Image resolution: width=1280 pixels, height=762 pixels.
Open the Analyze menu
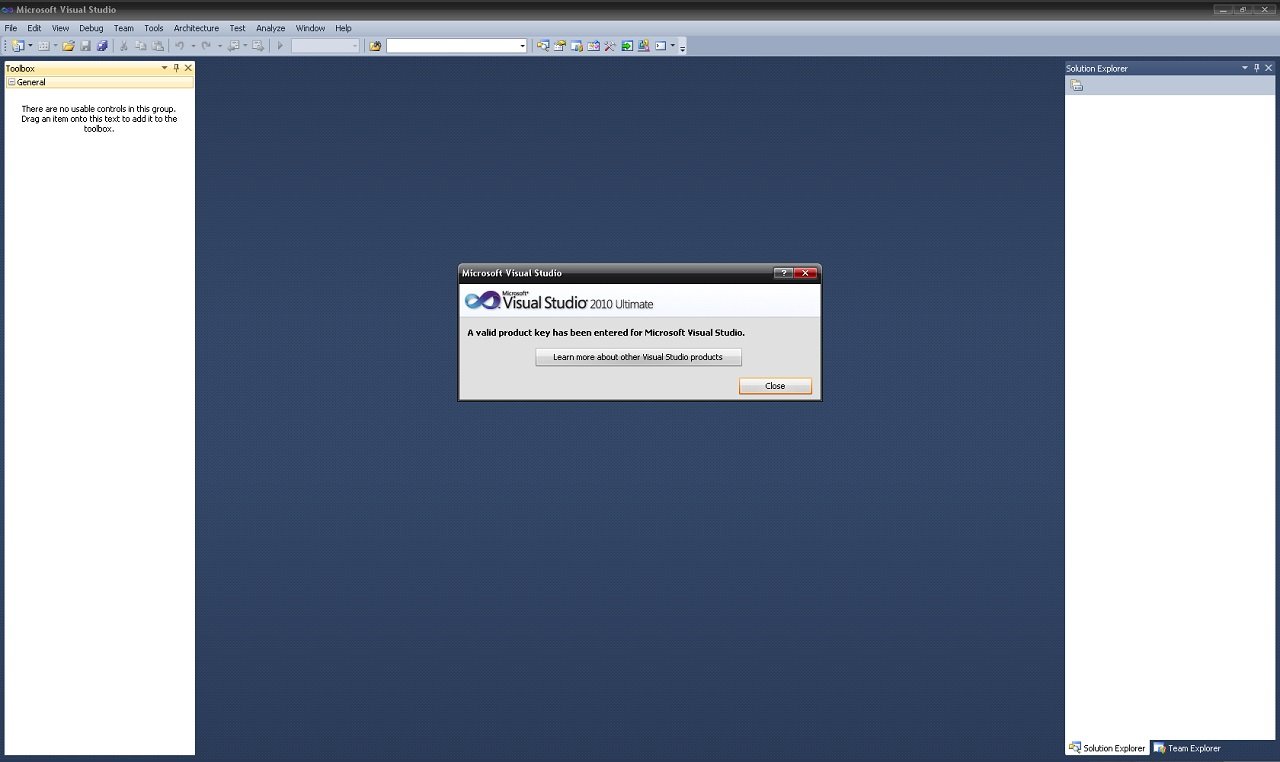coord(270,28)
